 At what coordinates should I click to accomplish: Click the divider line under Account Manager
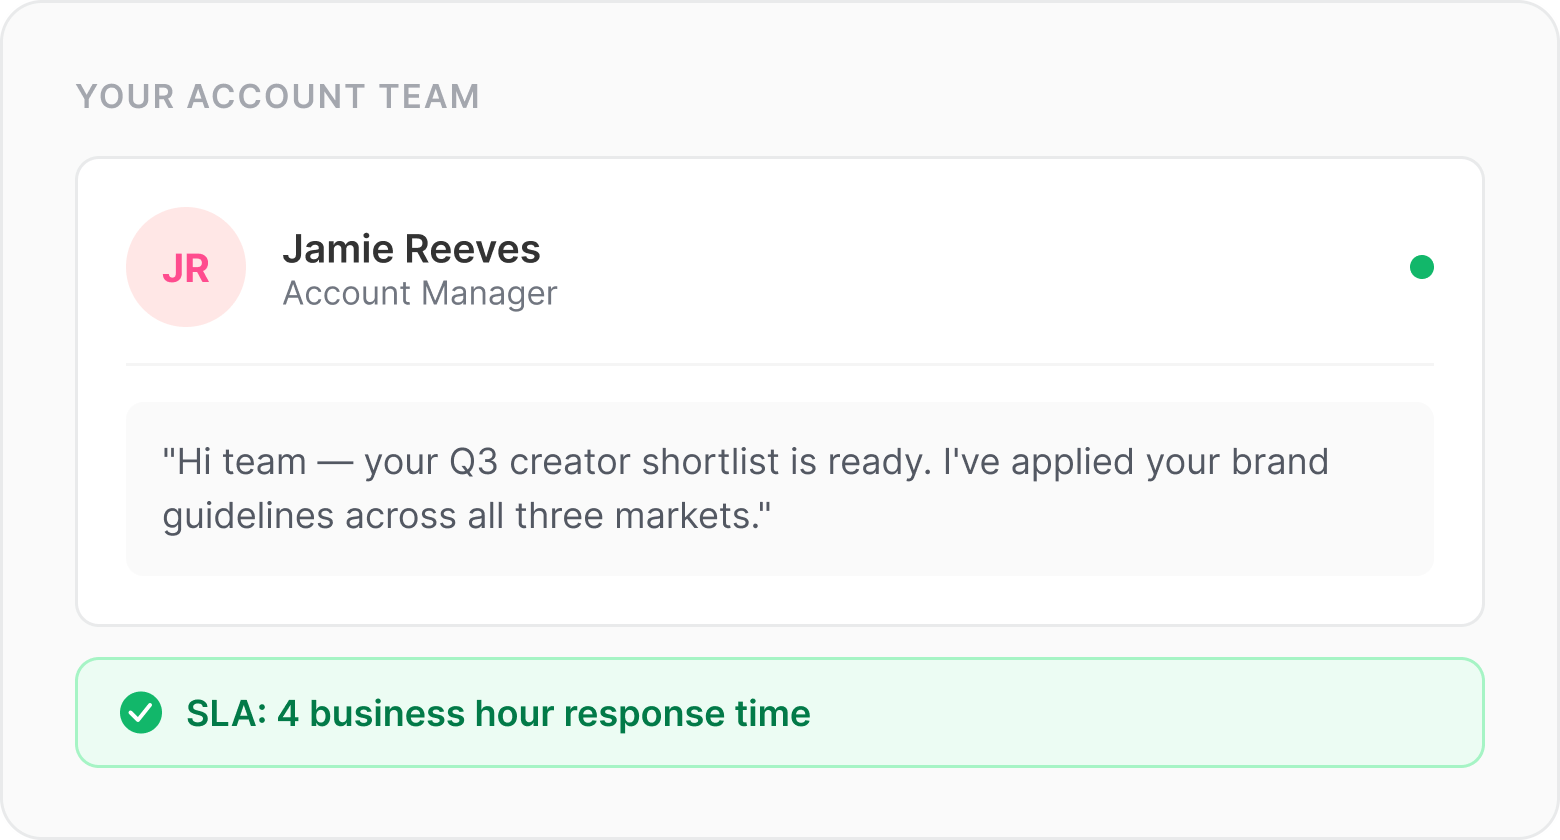point(780,364)
